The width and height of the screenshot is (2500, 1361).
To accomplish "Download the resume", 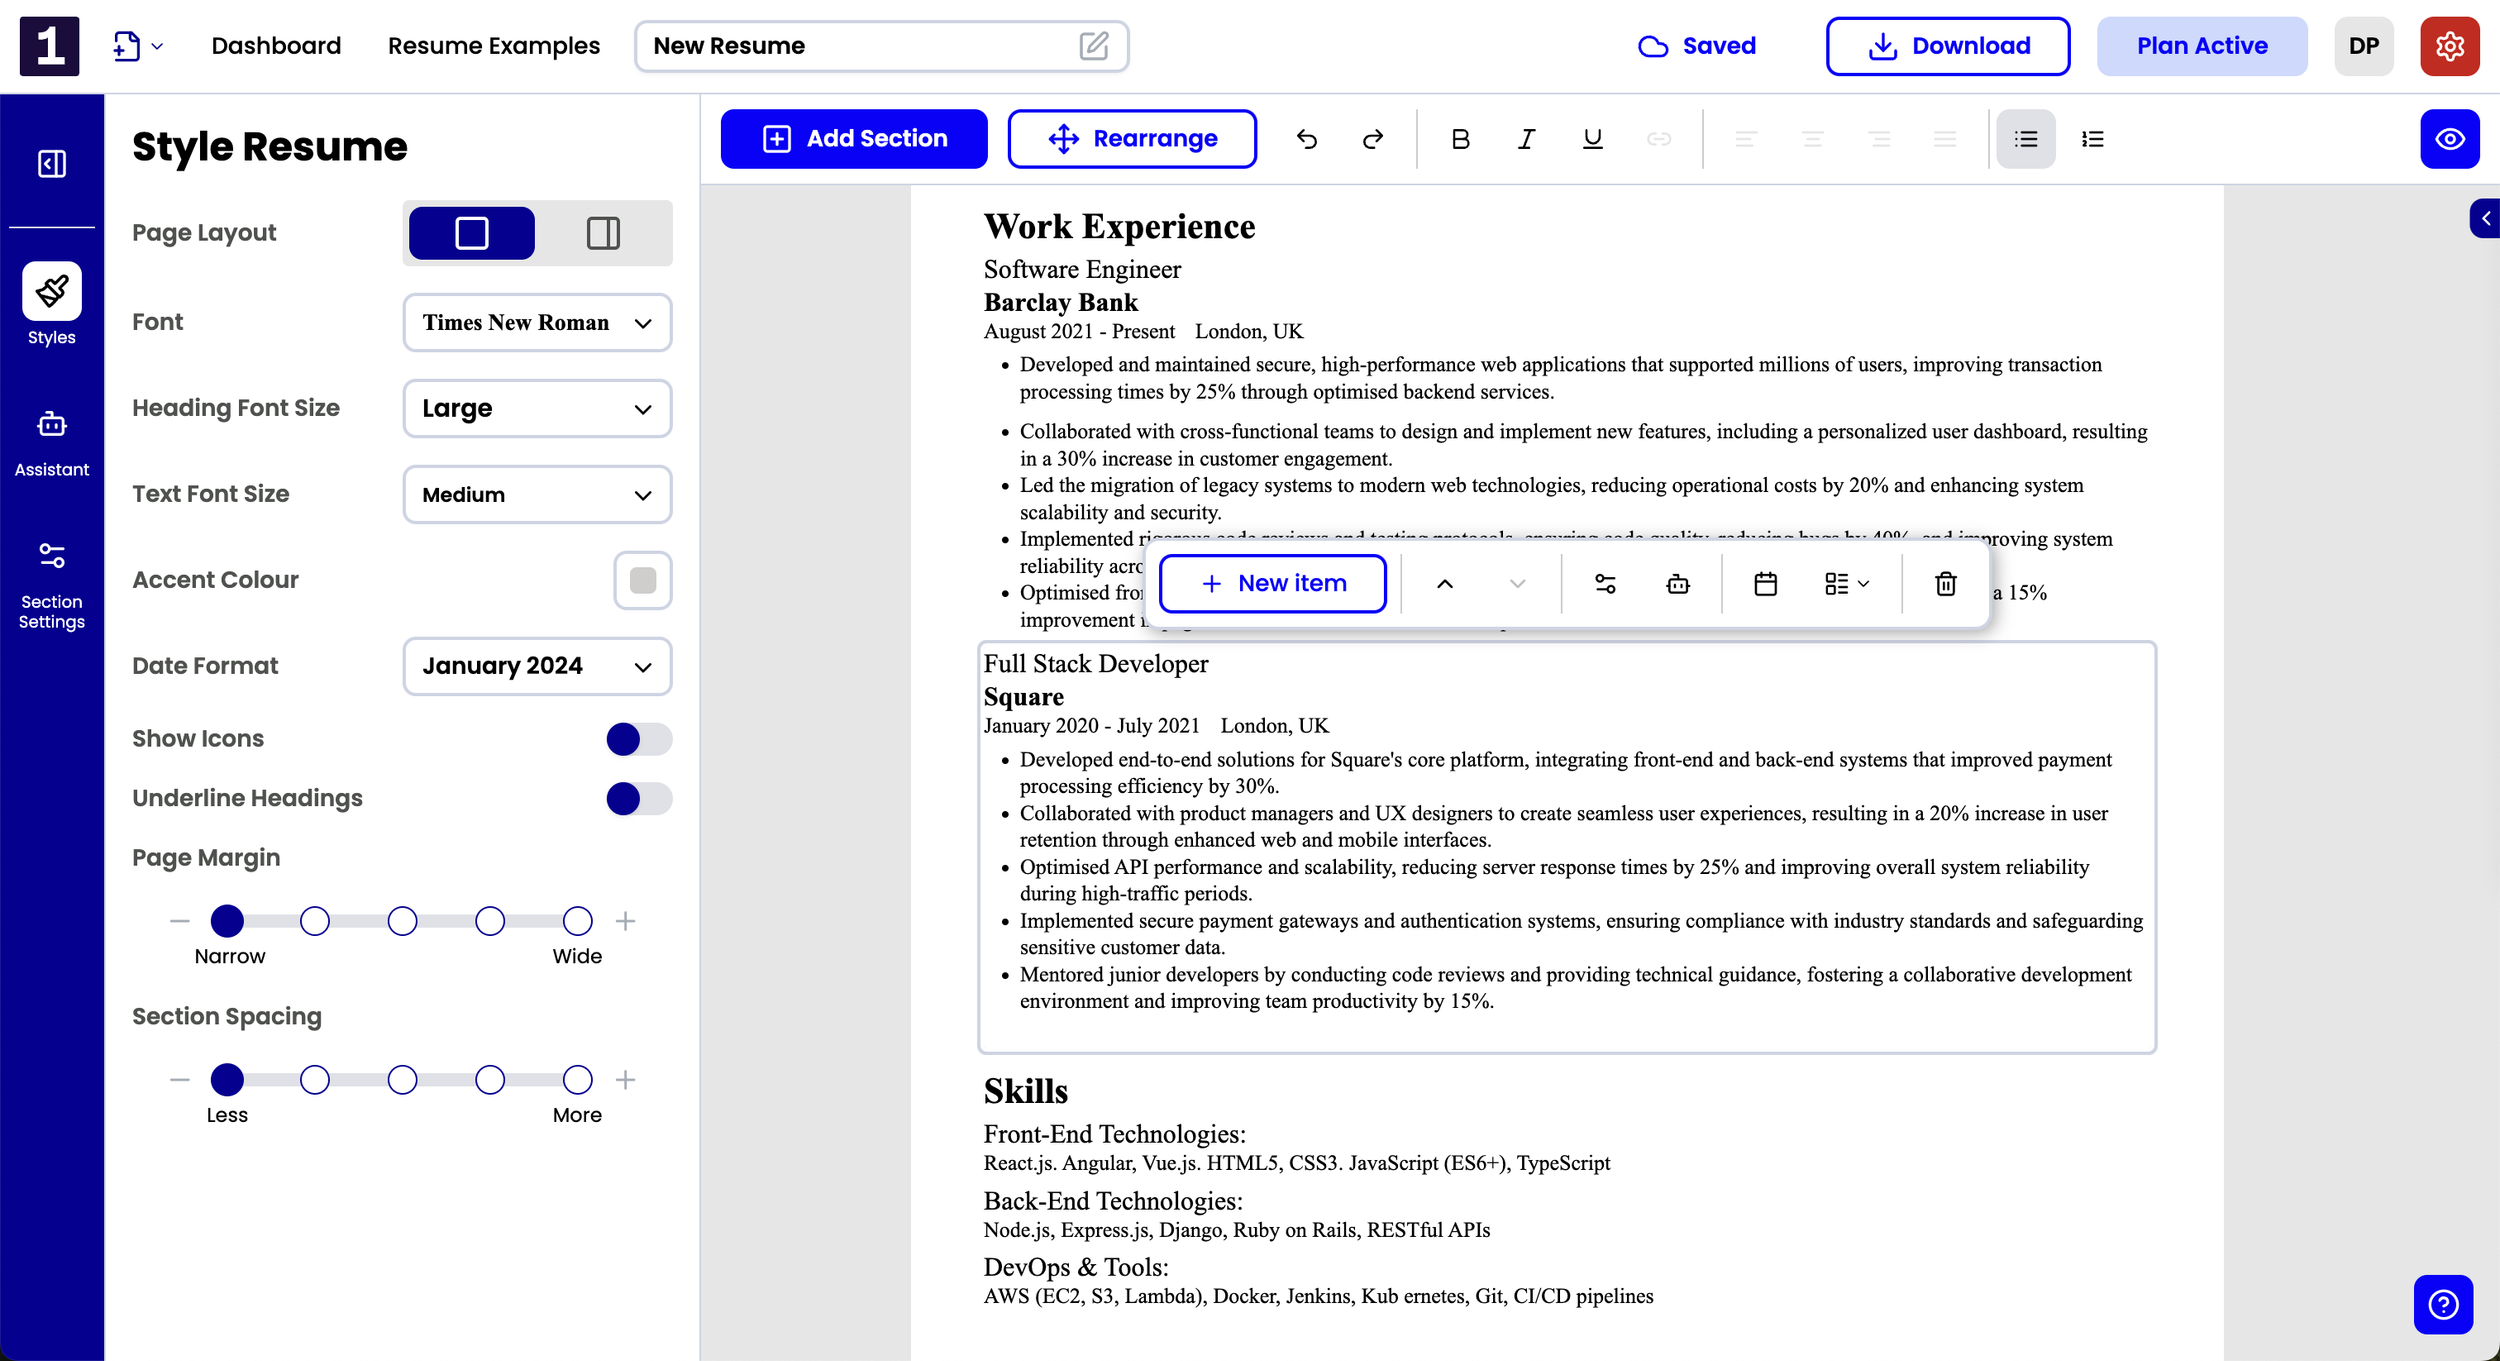I will tap(1948, 46).
